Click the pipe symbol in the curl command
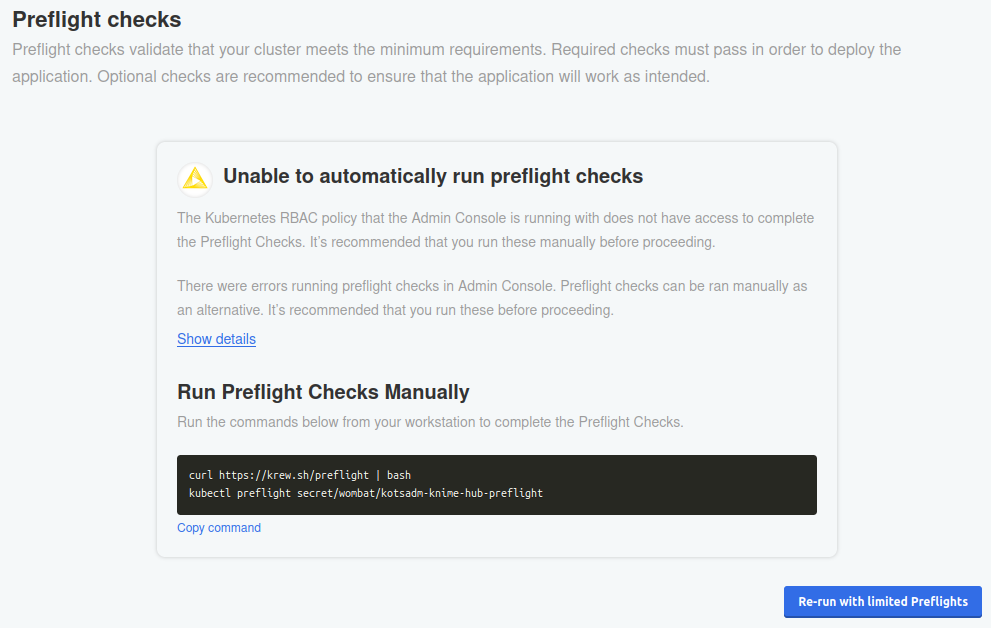 pyautogui.click(x=378, y=475)
